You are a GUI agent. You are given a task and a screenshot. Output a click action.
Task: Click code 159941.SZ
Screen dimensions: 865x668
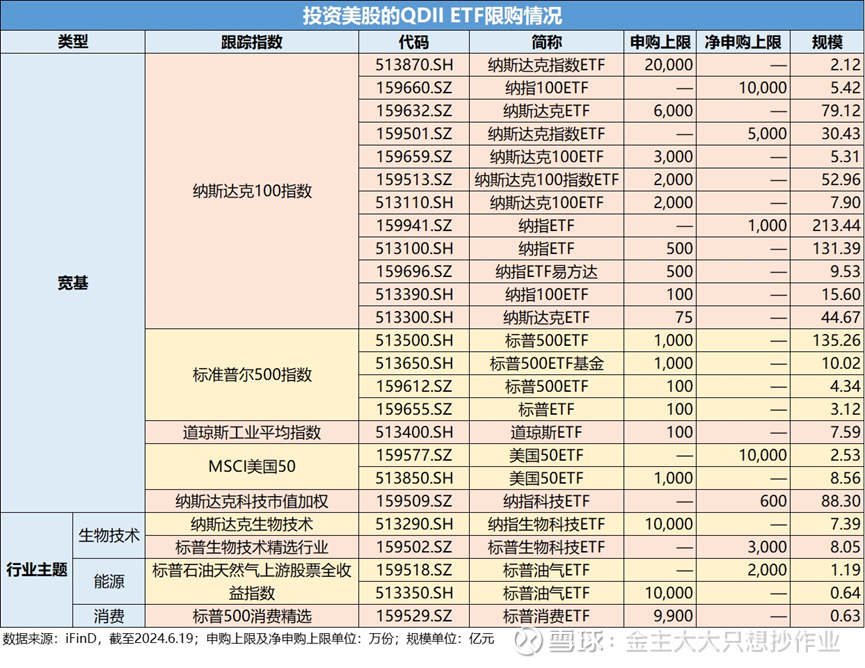coord(414,226)
